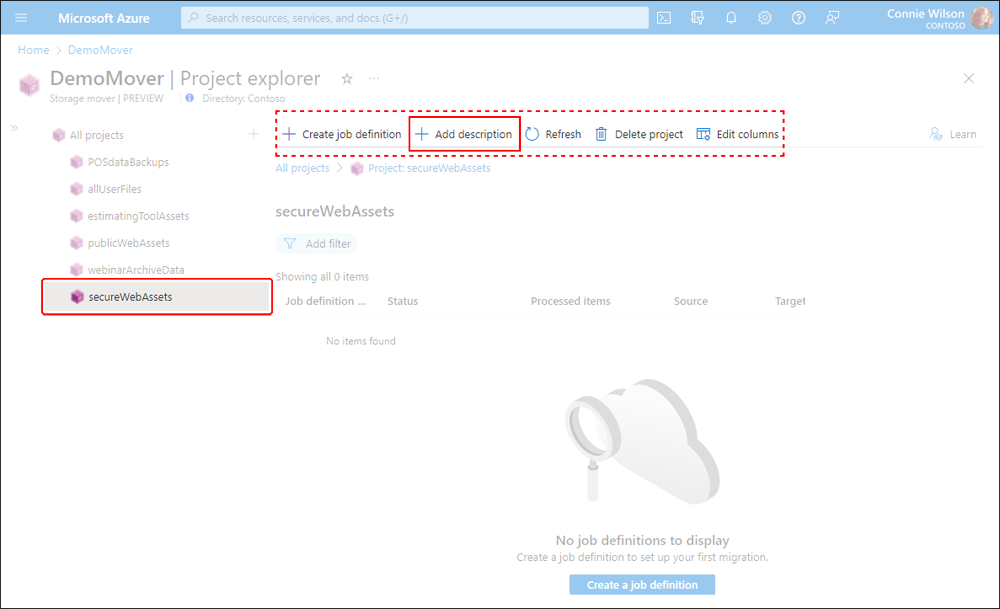Click the DemoMover storage mover icon by the title
The image size is (1000, 609).
coord(29,85)
